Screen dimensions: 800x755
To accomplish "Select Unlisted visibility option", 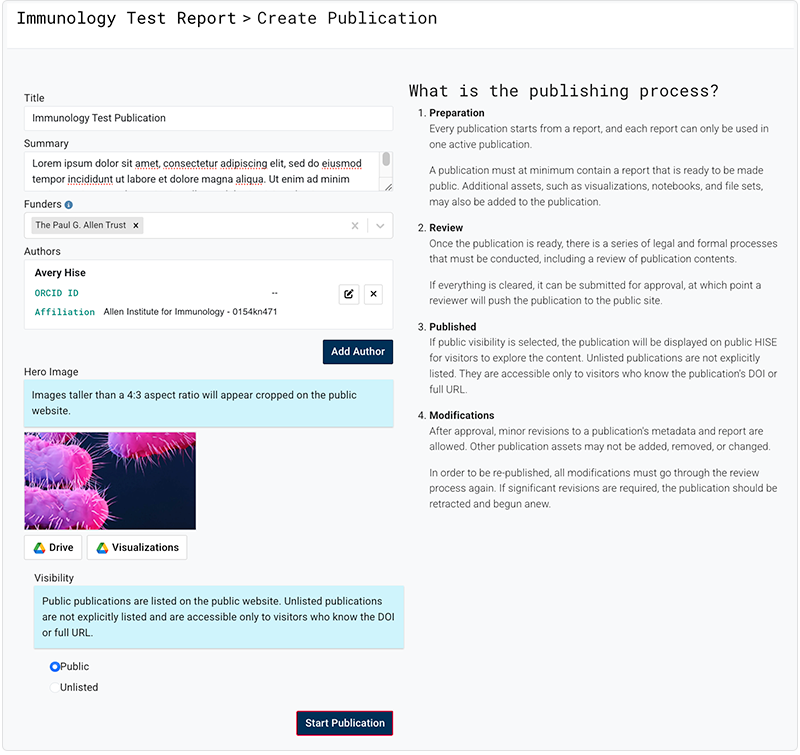I will pyautogui.click(x=55, y=688).
